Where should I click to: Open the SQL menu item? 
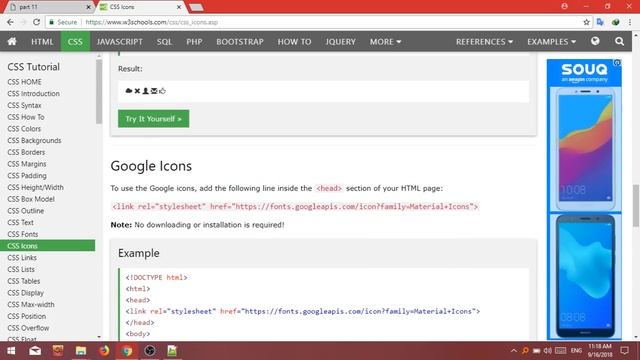(x=164, y=42)
